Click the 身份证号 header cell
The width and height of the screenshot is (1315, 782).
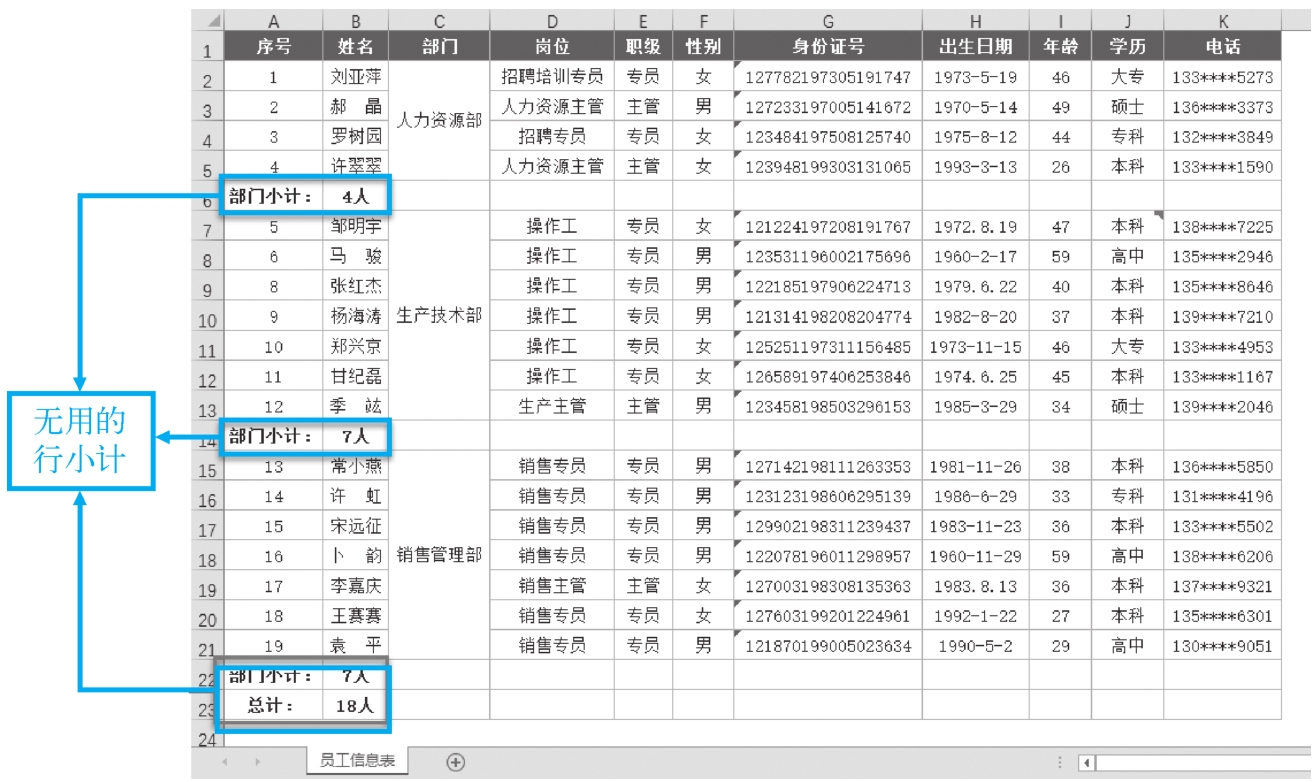[x=827, y=47]
